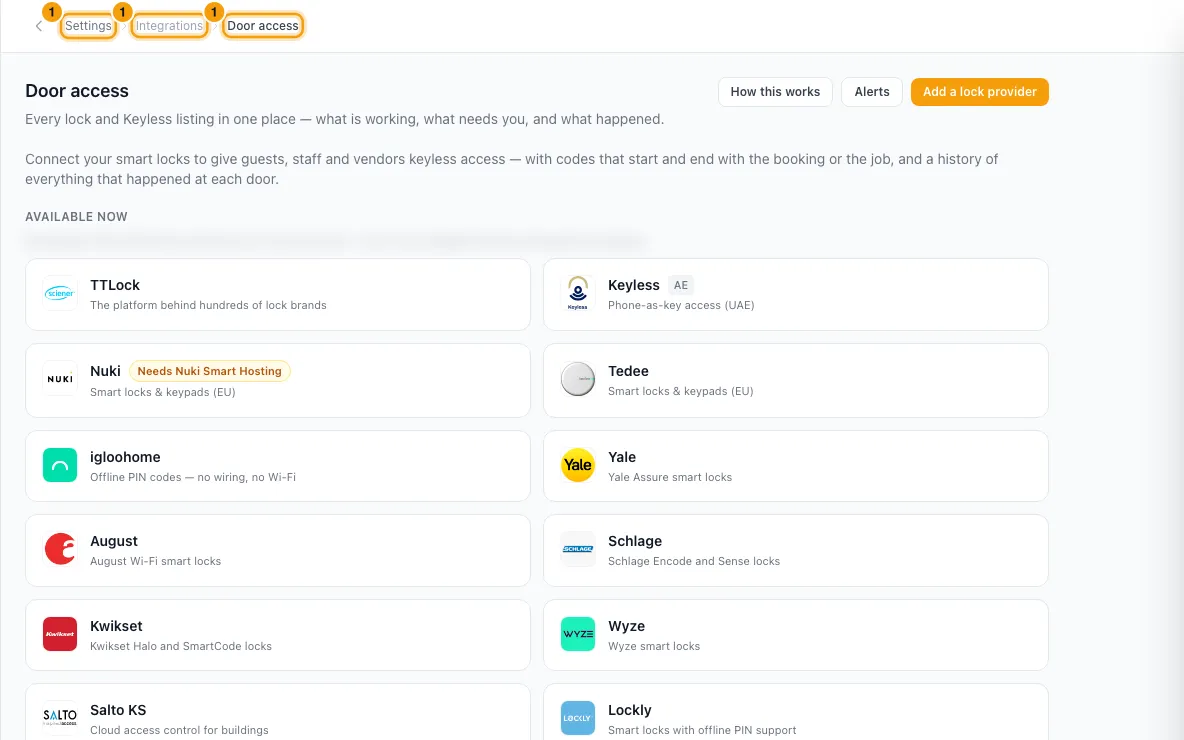Click 'Yale Assure smart locks' description
This screenshot has width=1184, height=740.
coord(670,477)
